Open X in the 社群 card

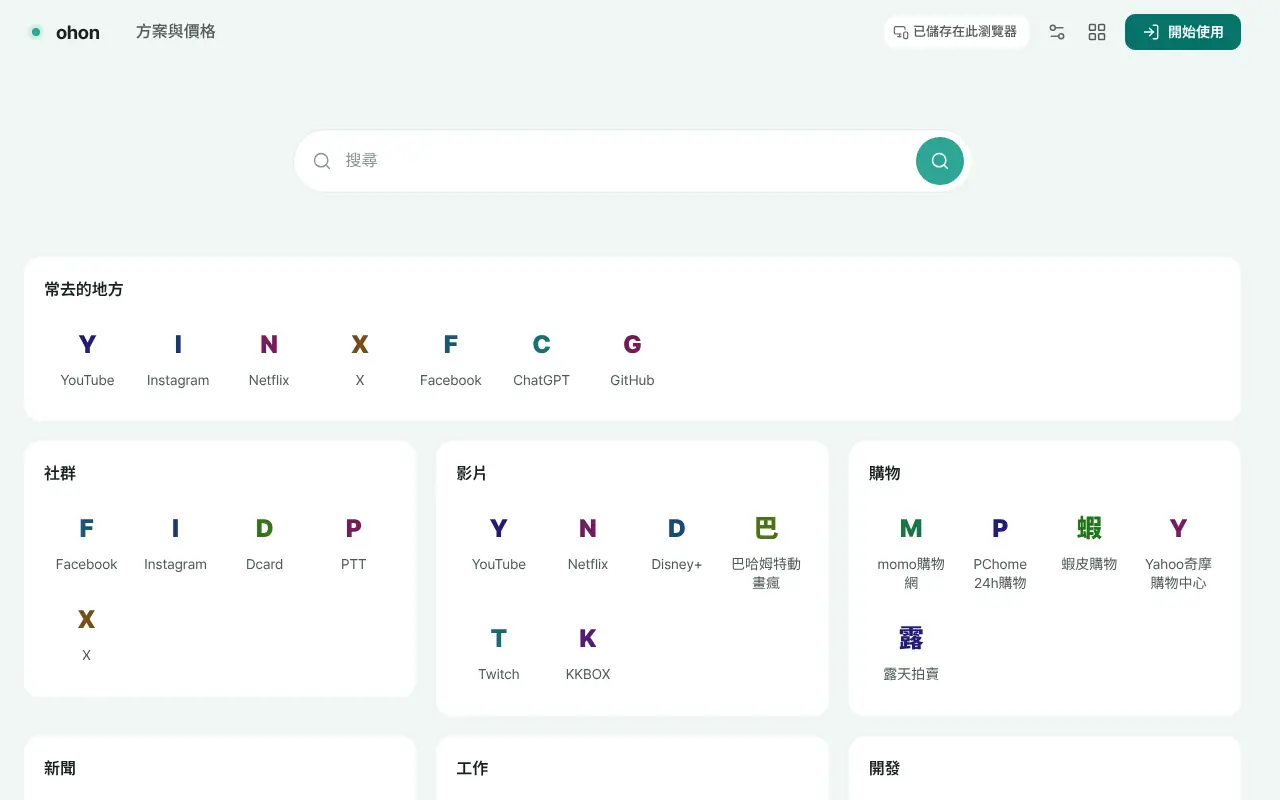tap(87, 635)
